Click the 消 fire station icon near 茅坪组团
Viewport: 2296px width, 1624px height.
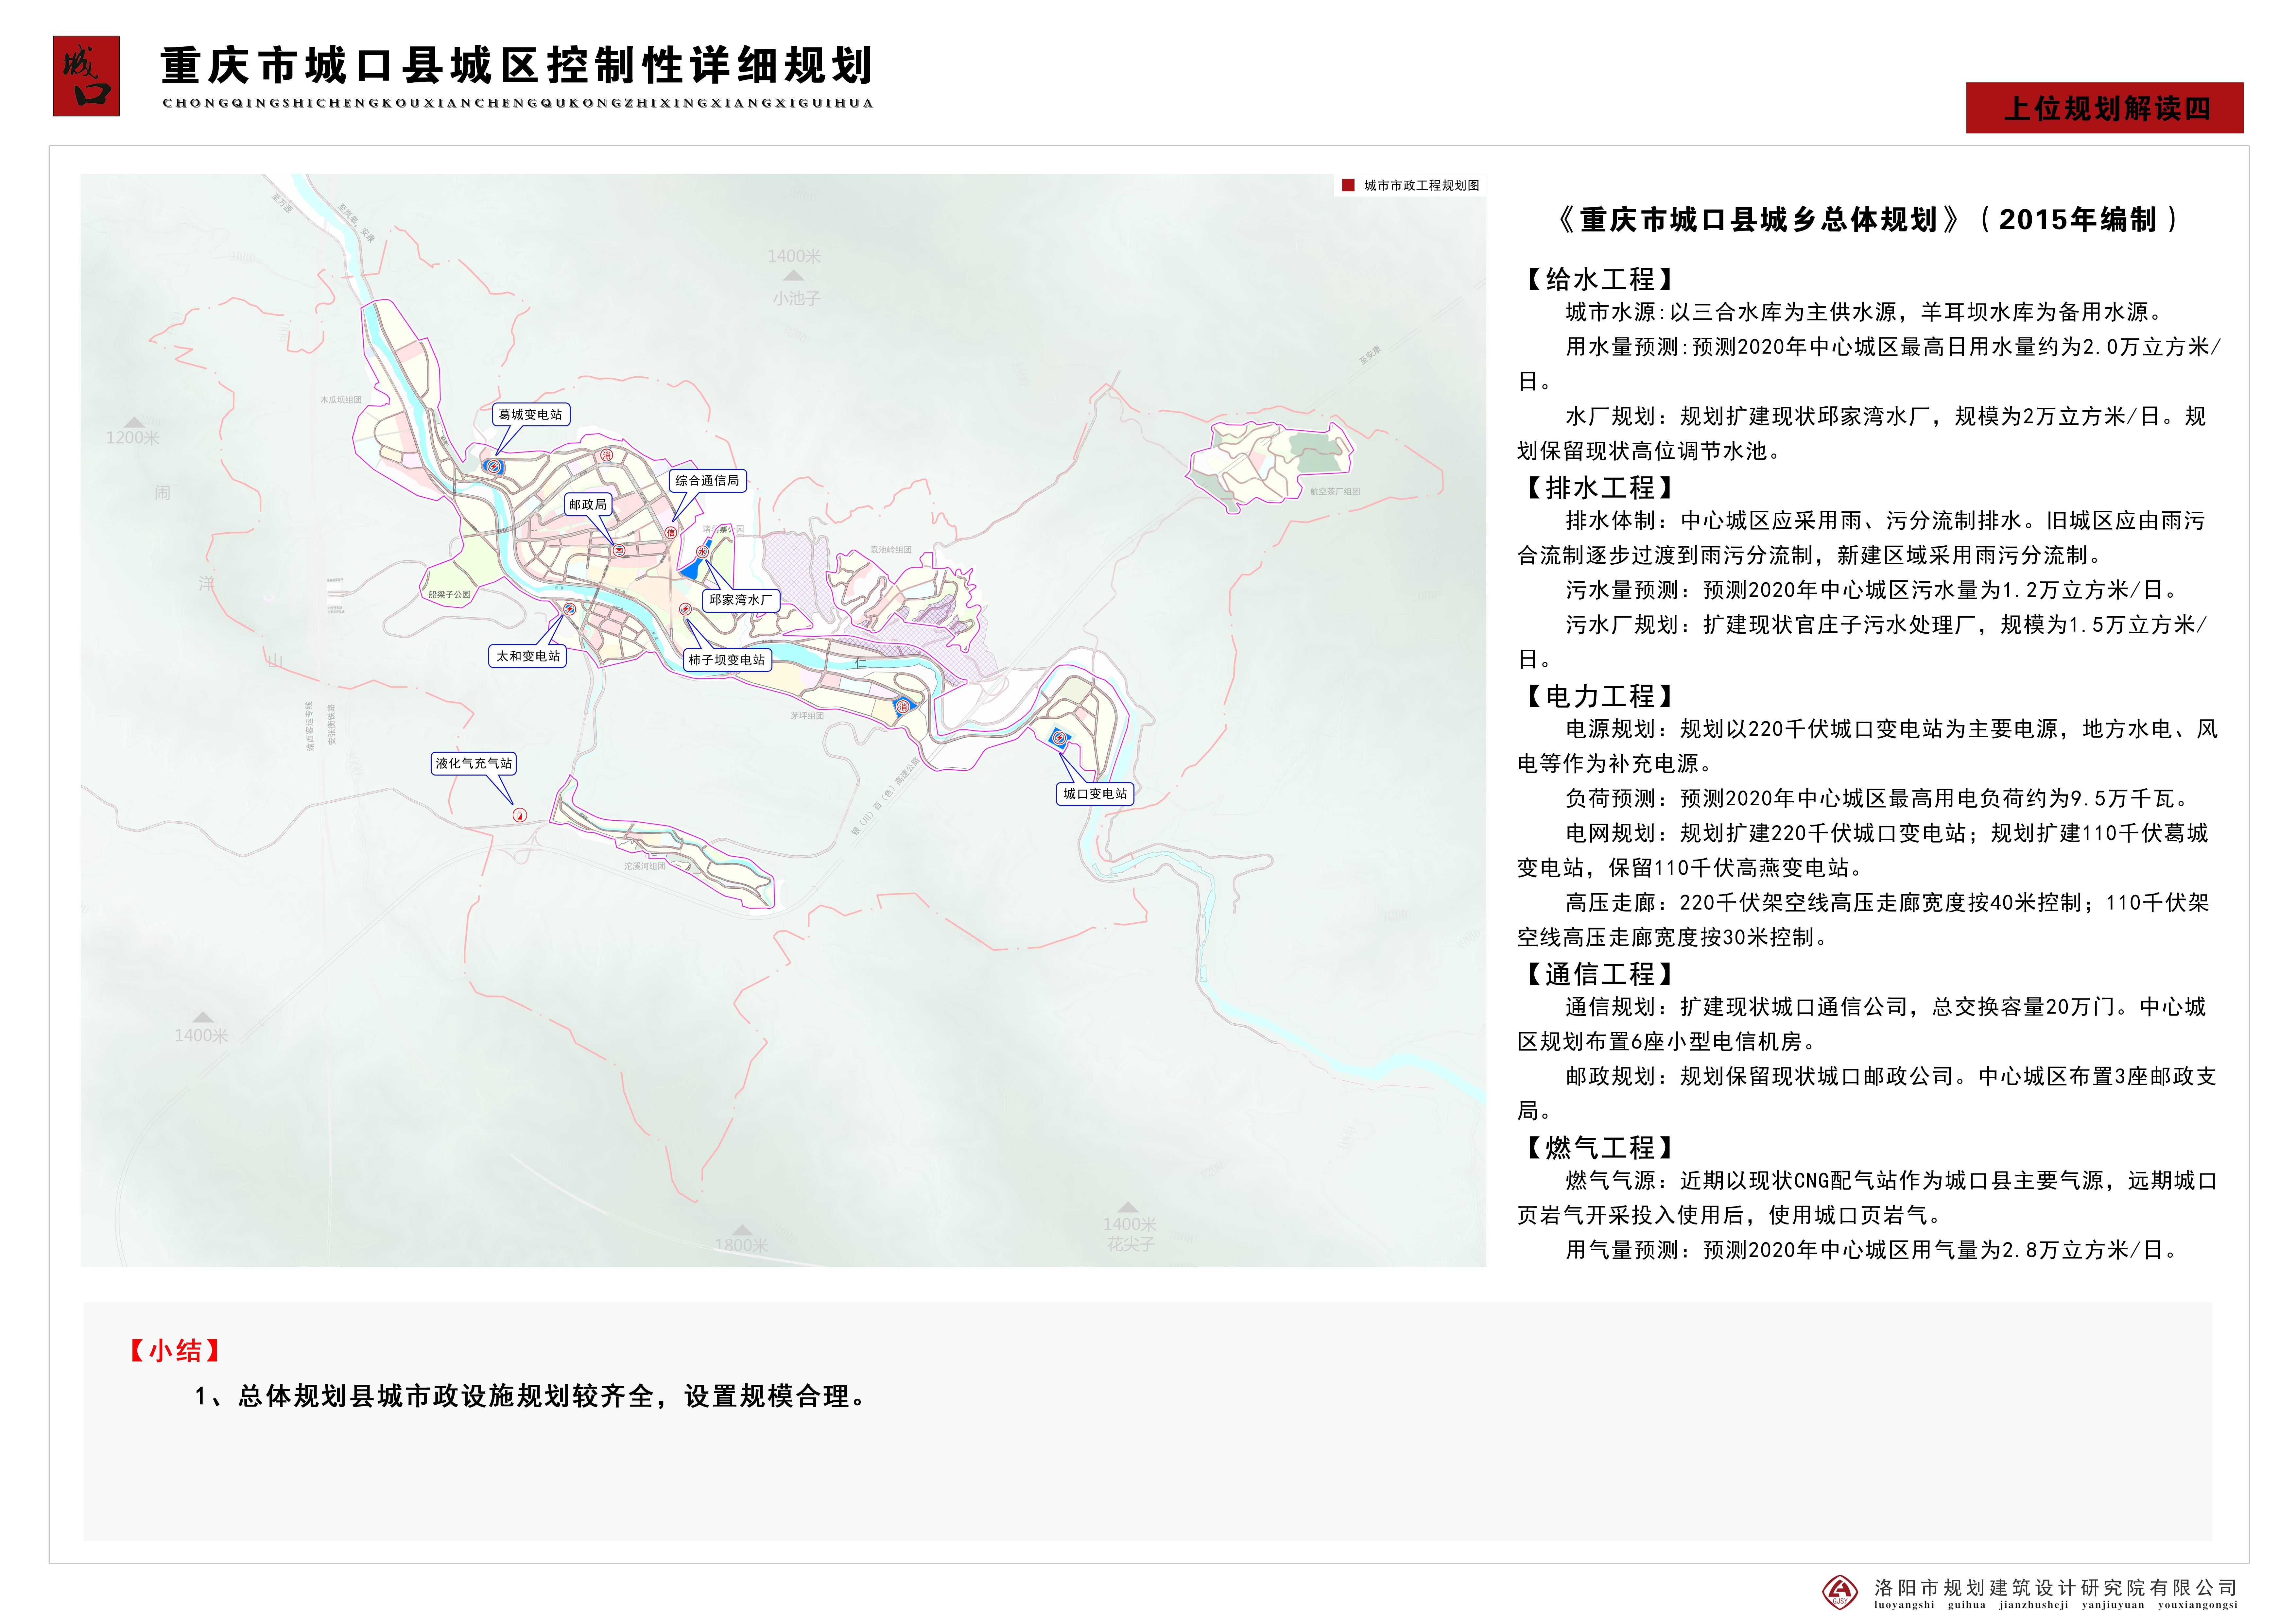[x=903, y=707]
